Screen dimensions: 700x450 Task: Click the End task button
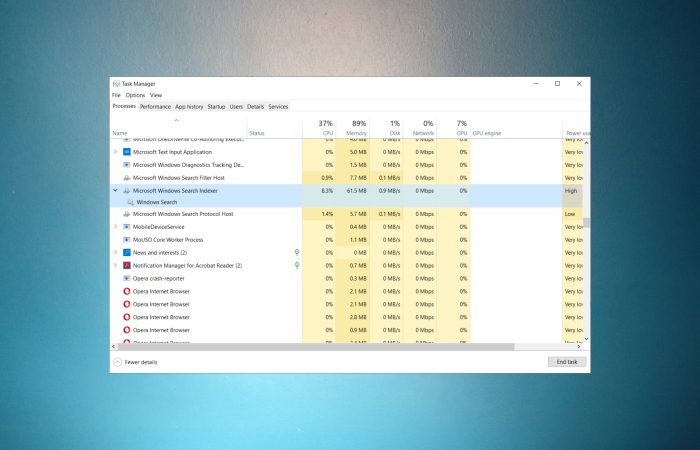pos(567,362)
